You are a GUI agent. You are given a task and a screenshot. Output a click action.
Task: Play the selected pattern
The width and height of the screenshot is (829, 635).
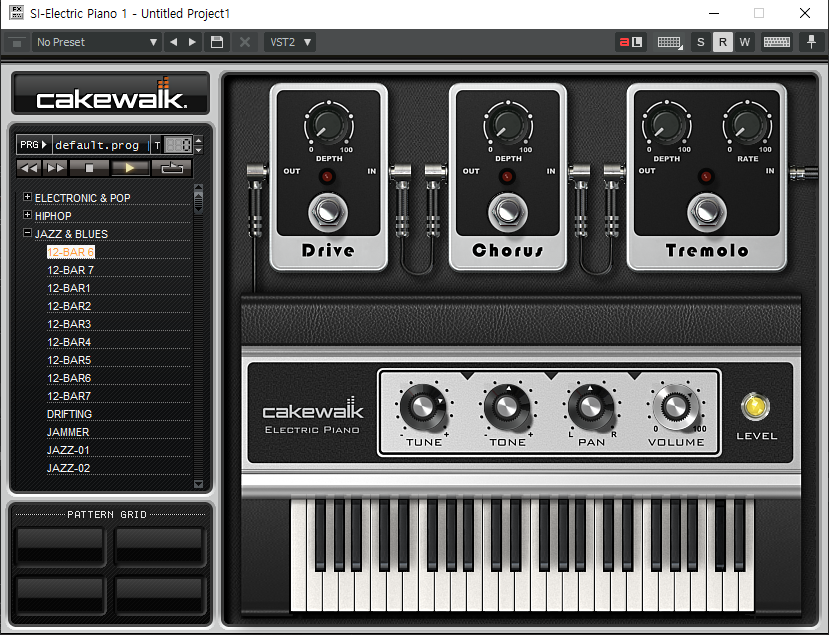click(x=130, y=168)
